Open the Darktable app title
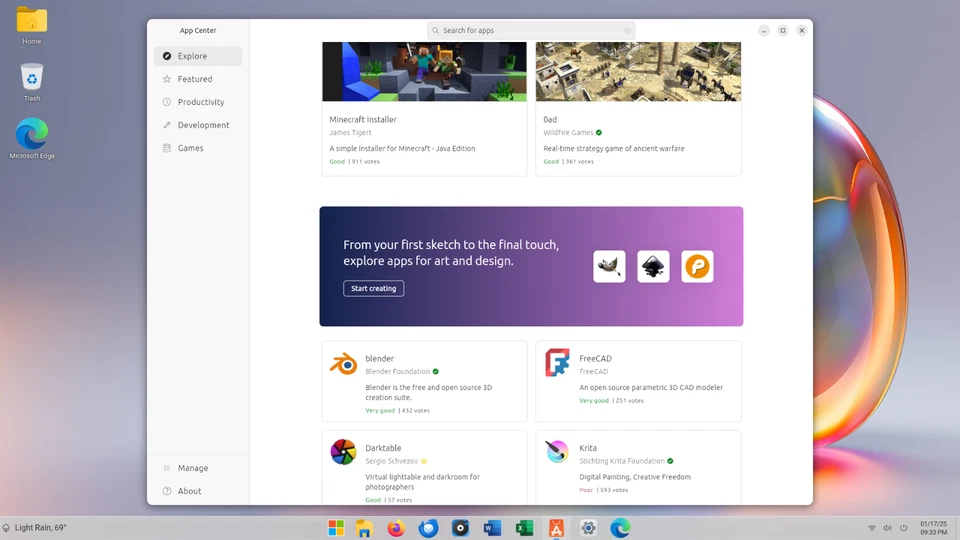960x540 pixels. (383, 448)
